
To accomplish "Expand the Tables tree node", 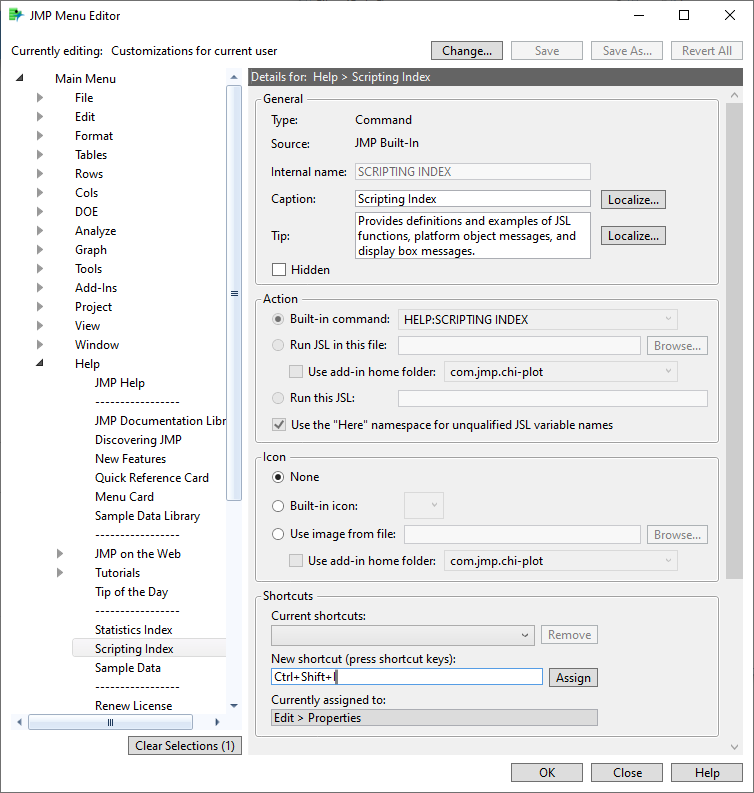I will (40, 155).
